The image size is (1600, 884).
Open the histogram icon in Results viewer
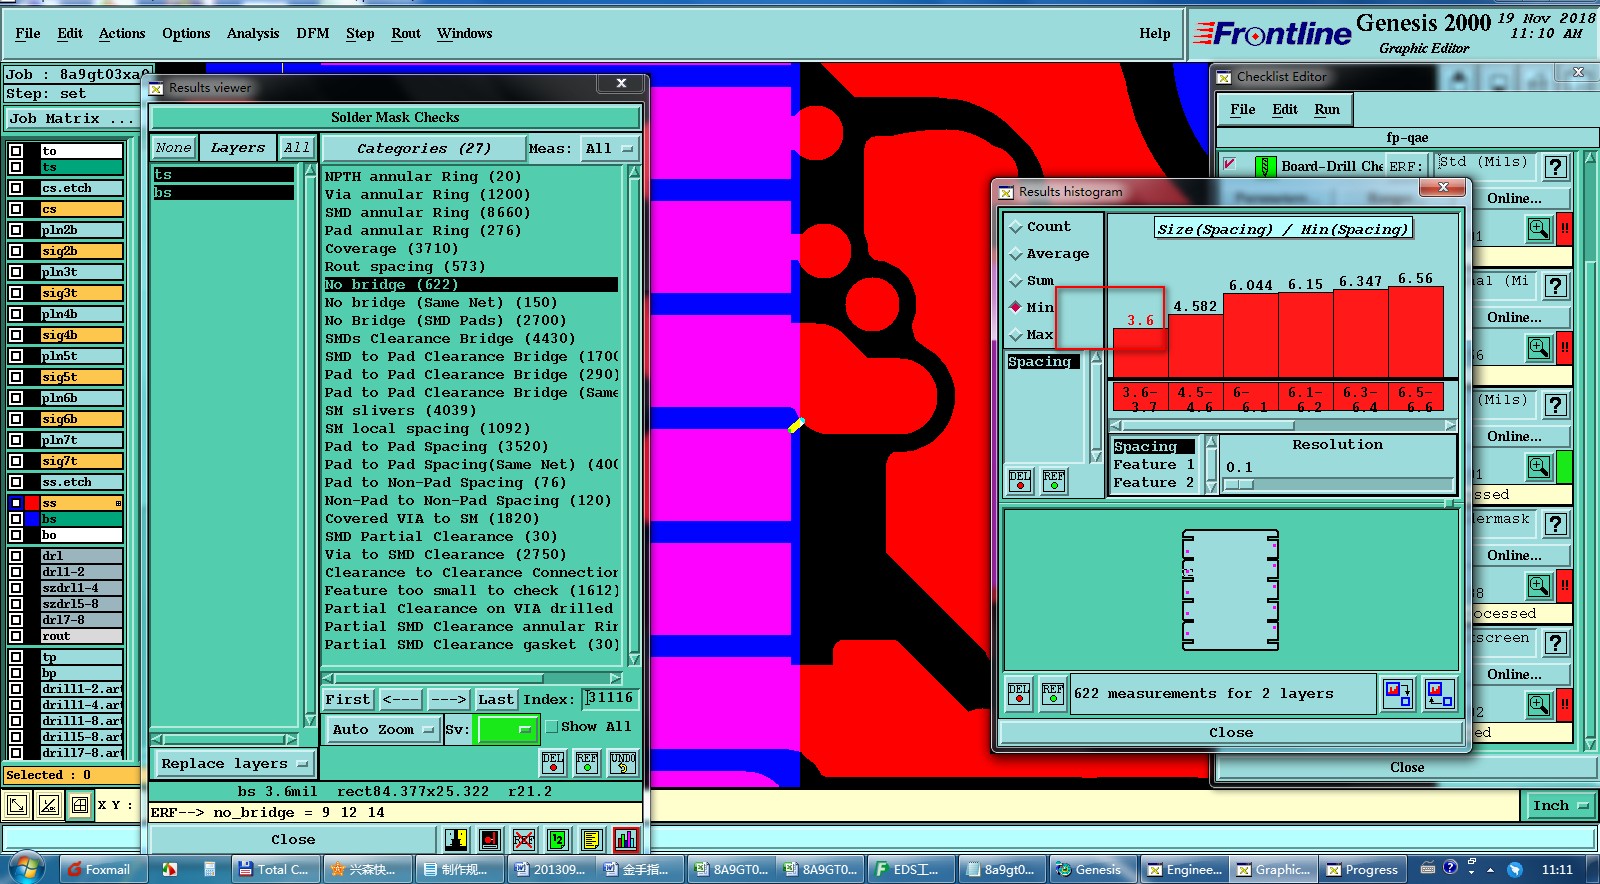[x=626, y=839]
